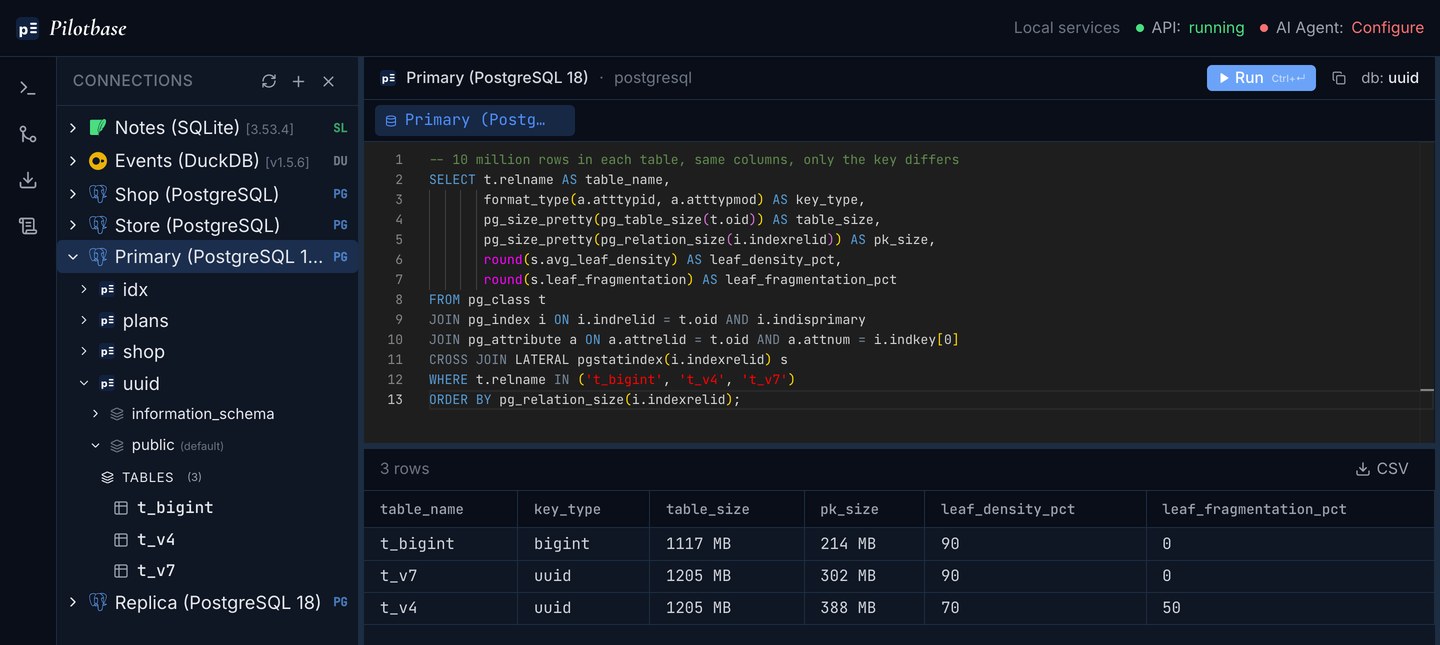Expand the Store (PostgreSQL) connection

tap(73, 225)
